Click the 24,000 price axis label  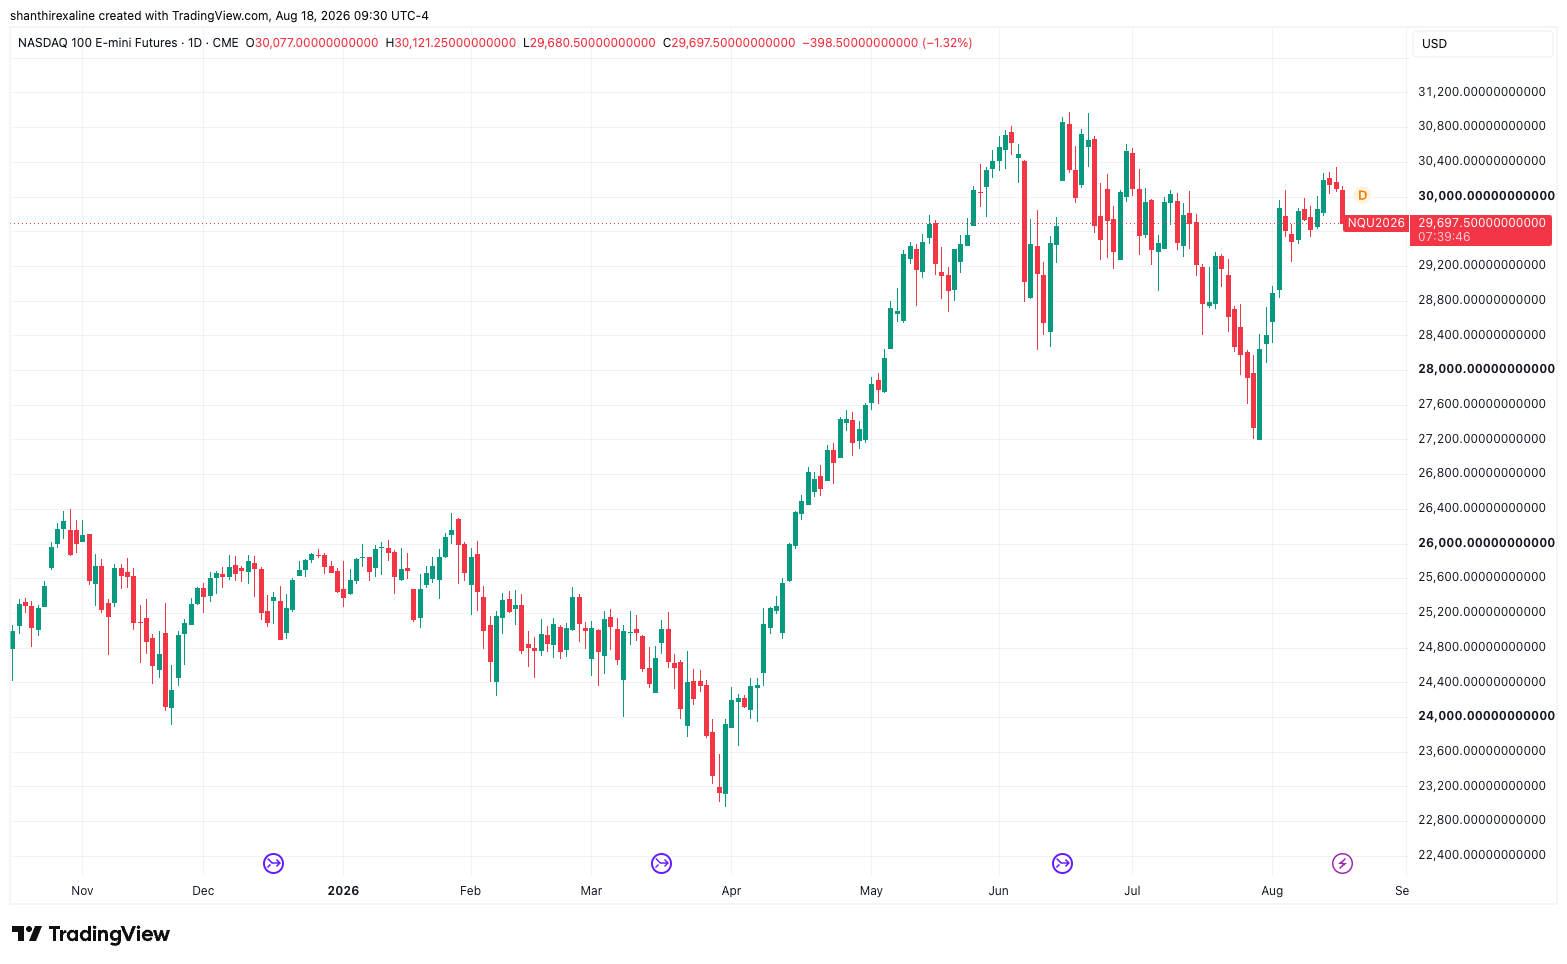coord(1486,716)
